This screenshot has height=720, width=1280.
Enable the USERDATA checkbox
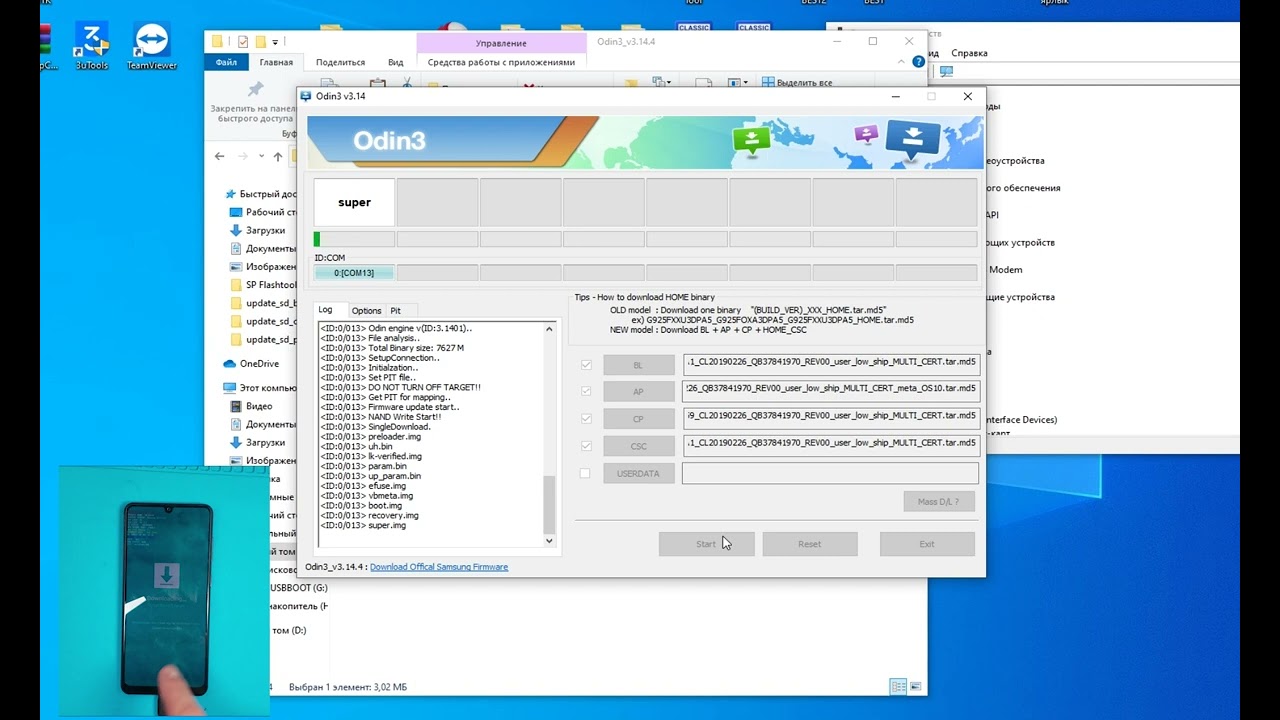pos(586,473)
